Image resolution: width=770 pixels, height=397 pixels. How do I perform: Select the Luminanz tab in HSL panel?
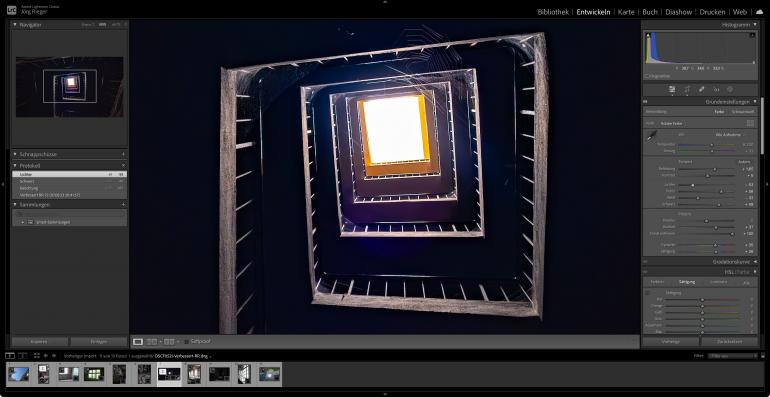click(718, 282)
